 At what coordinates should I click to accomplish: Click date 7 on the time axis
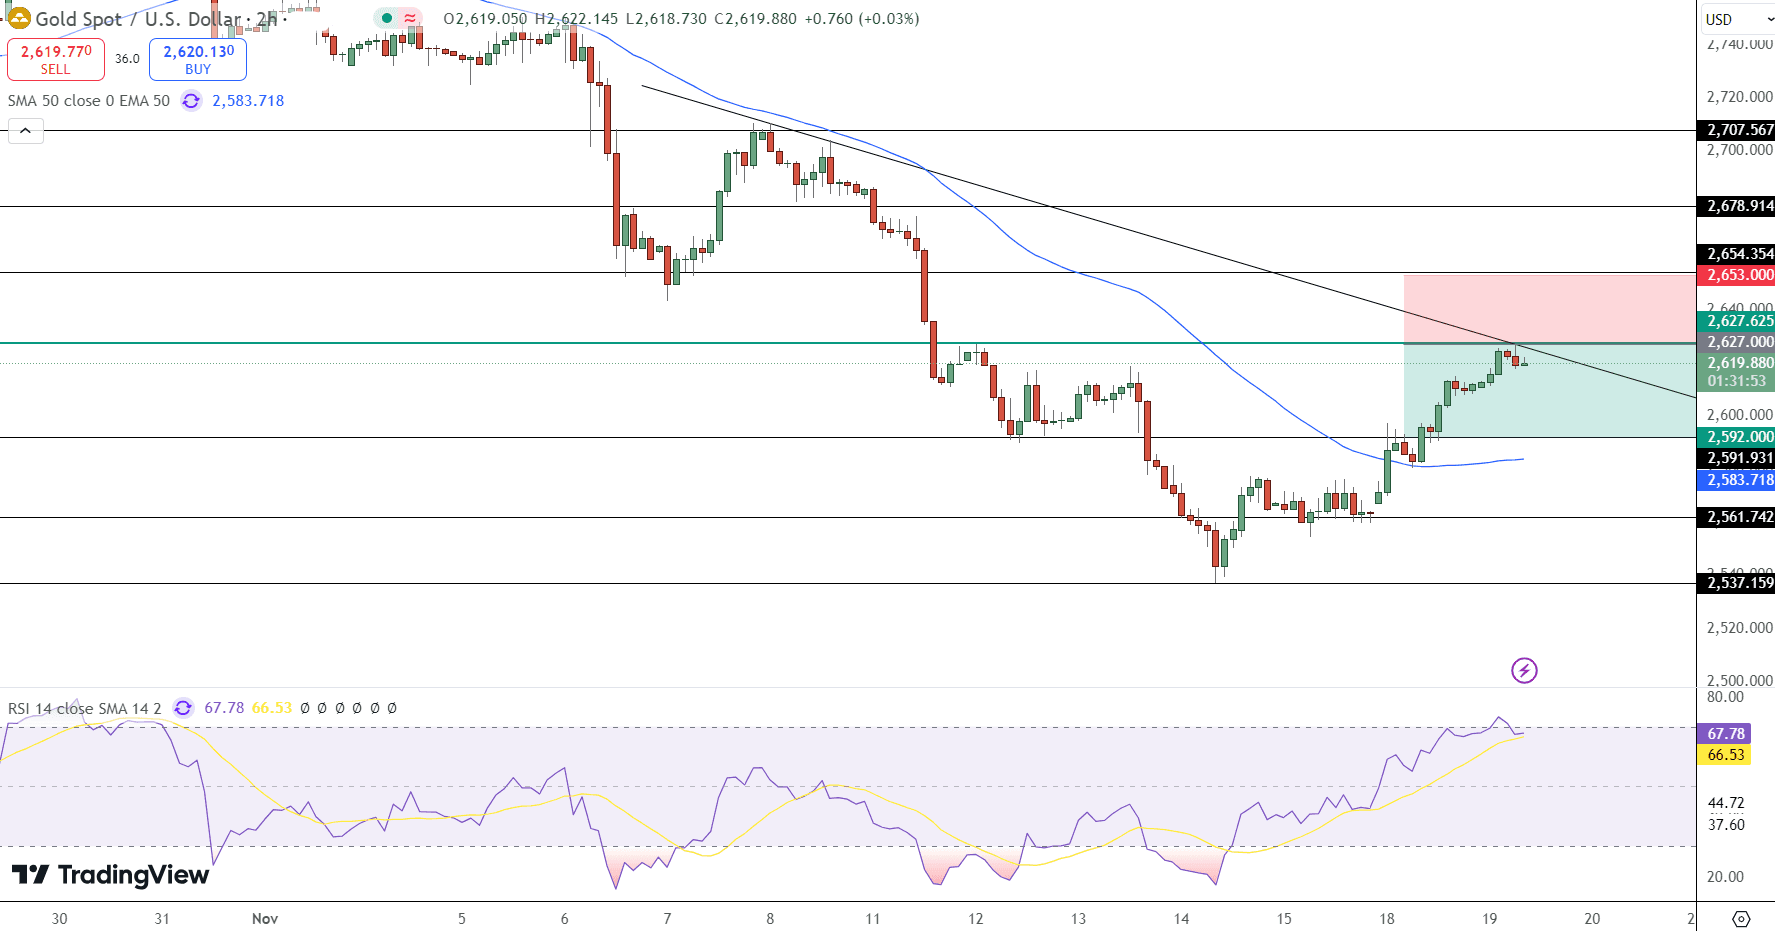pyautogui.click(x=667, y=918)
